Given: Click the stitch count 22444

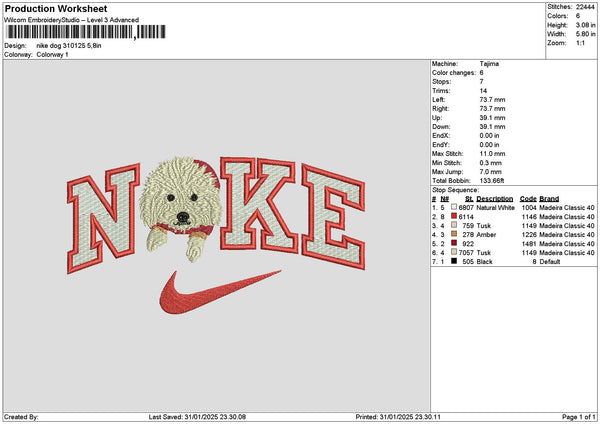Looking at the screenshot, I should (585, 7).
